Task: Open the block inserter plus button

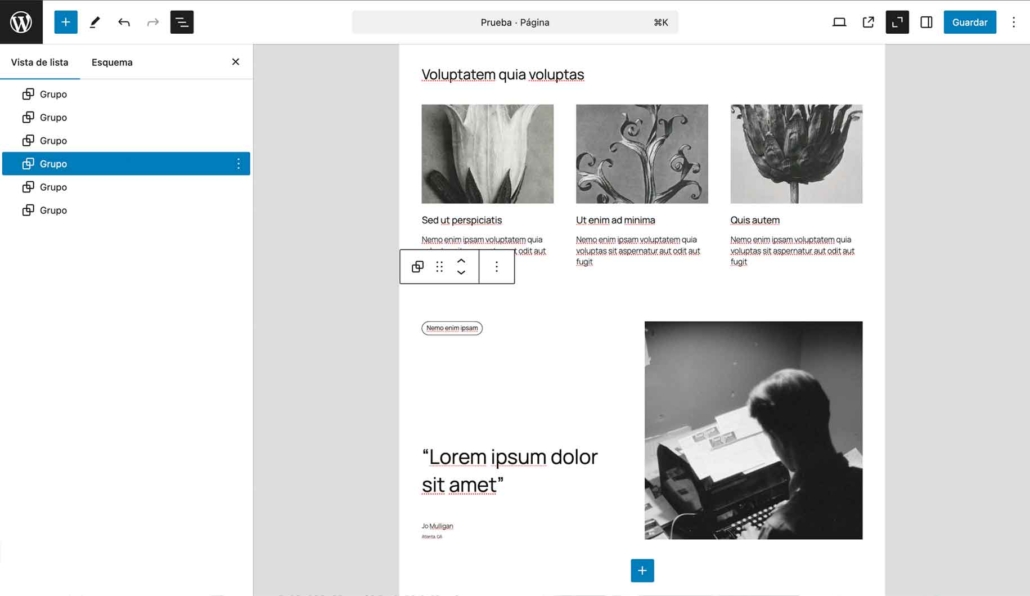Action: point(66,22)
